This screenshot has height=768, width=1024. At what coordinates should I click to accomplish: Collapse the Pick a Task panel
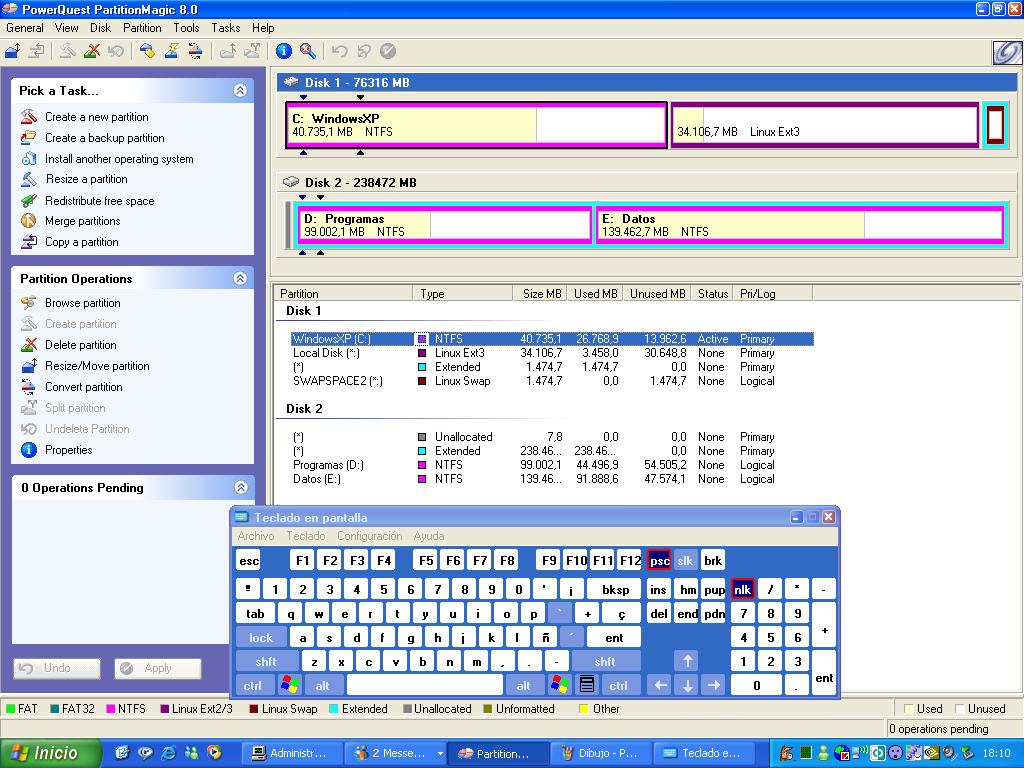tap(240, 90)
